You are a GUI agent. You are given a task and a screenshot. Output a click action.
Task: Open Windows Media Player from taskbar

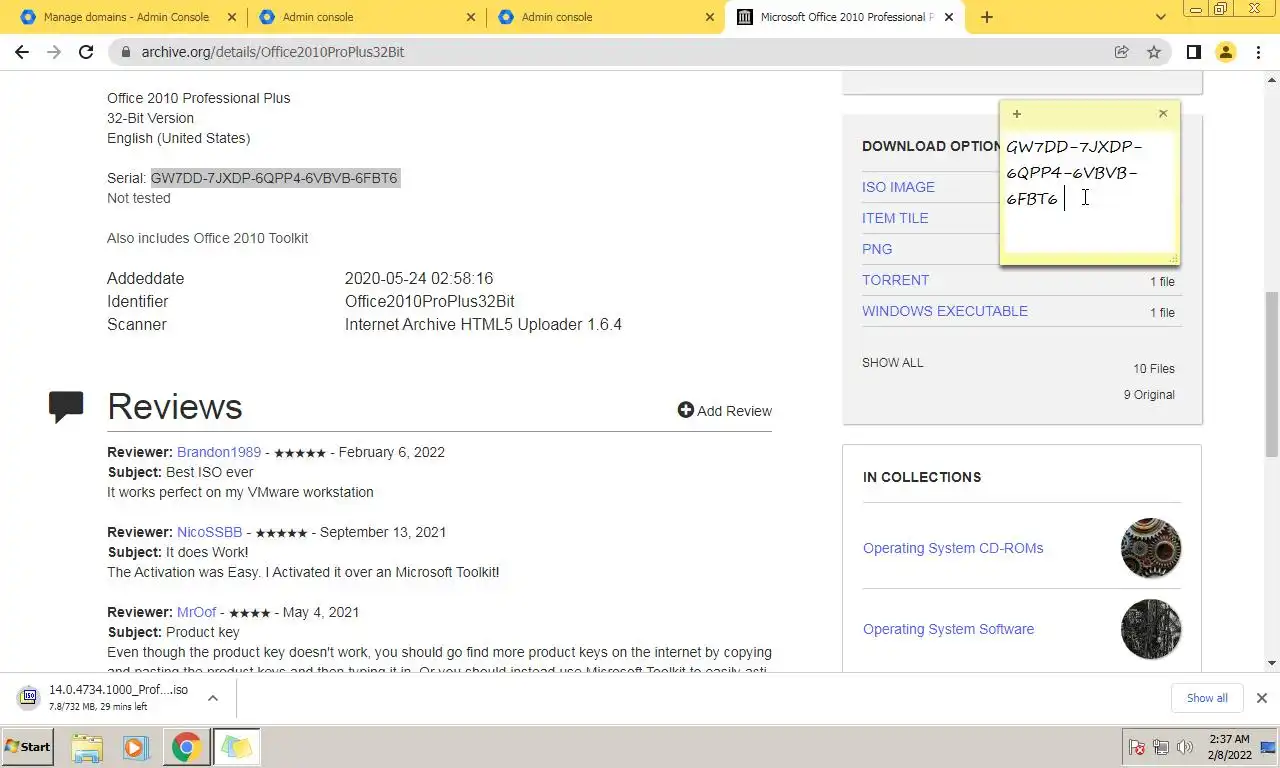[x=136, y=748]
